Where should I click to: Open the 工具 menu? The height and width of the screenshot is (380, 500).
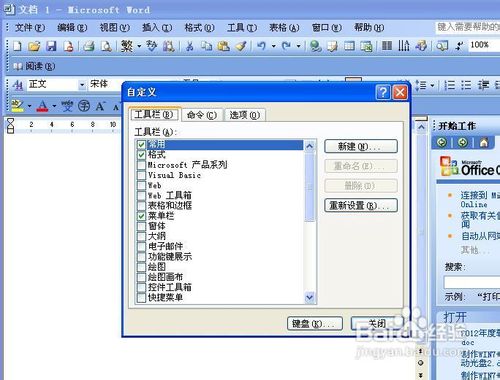pyautogui.click(x=242, y=27)
